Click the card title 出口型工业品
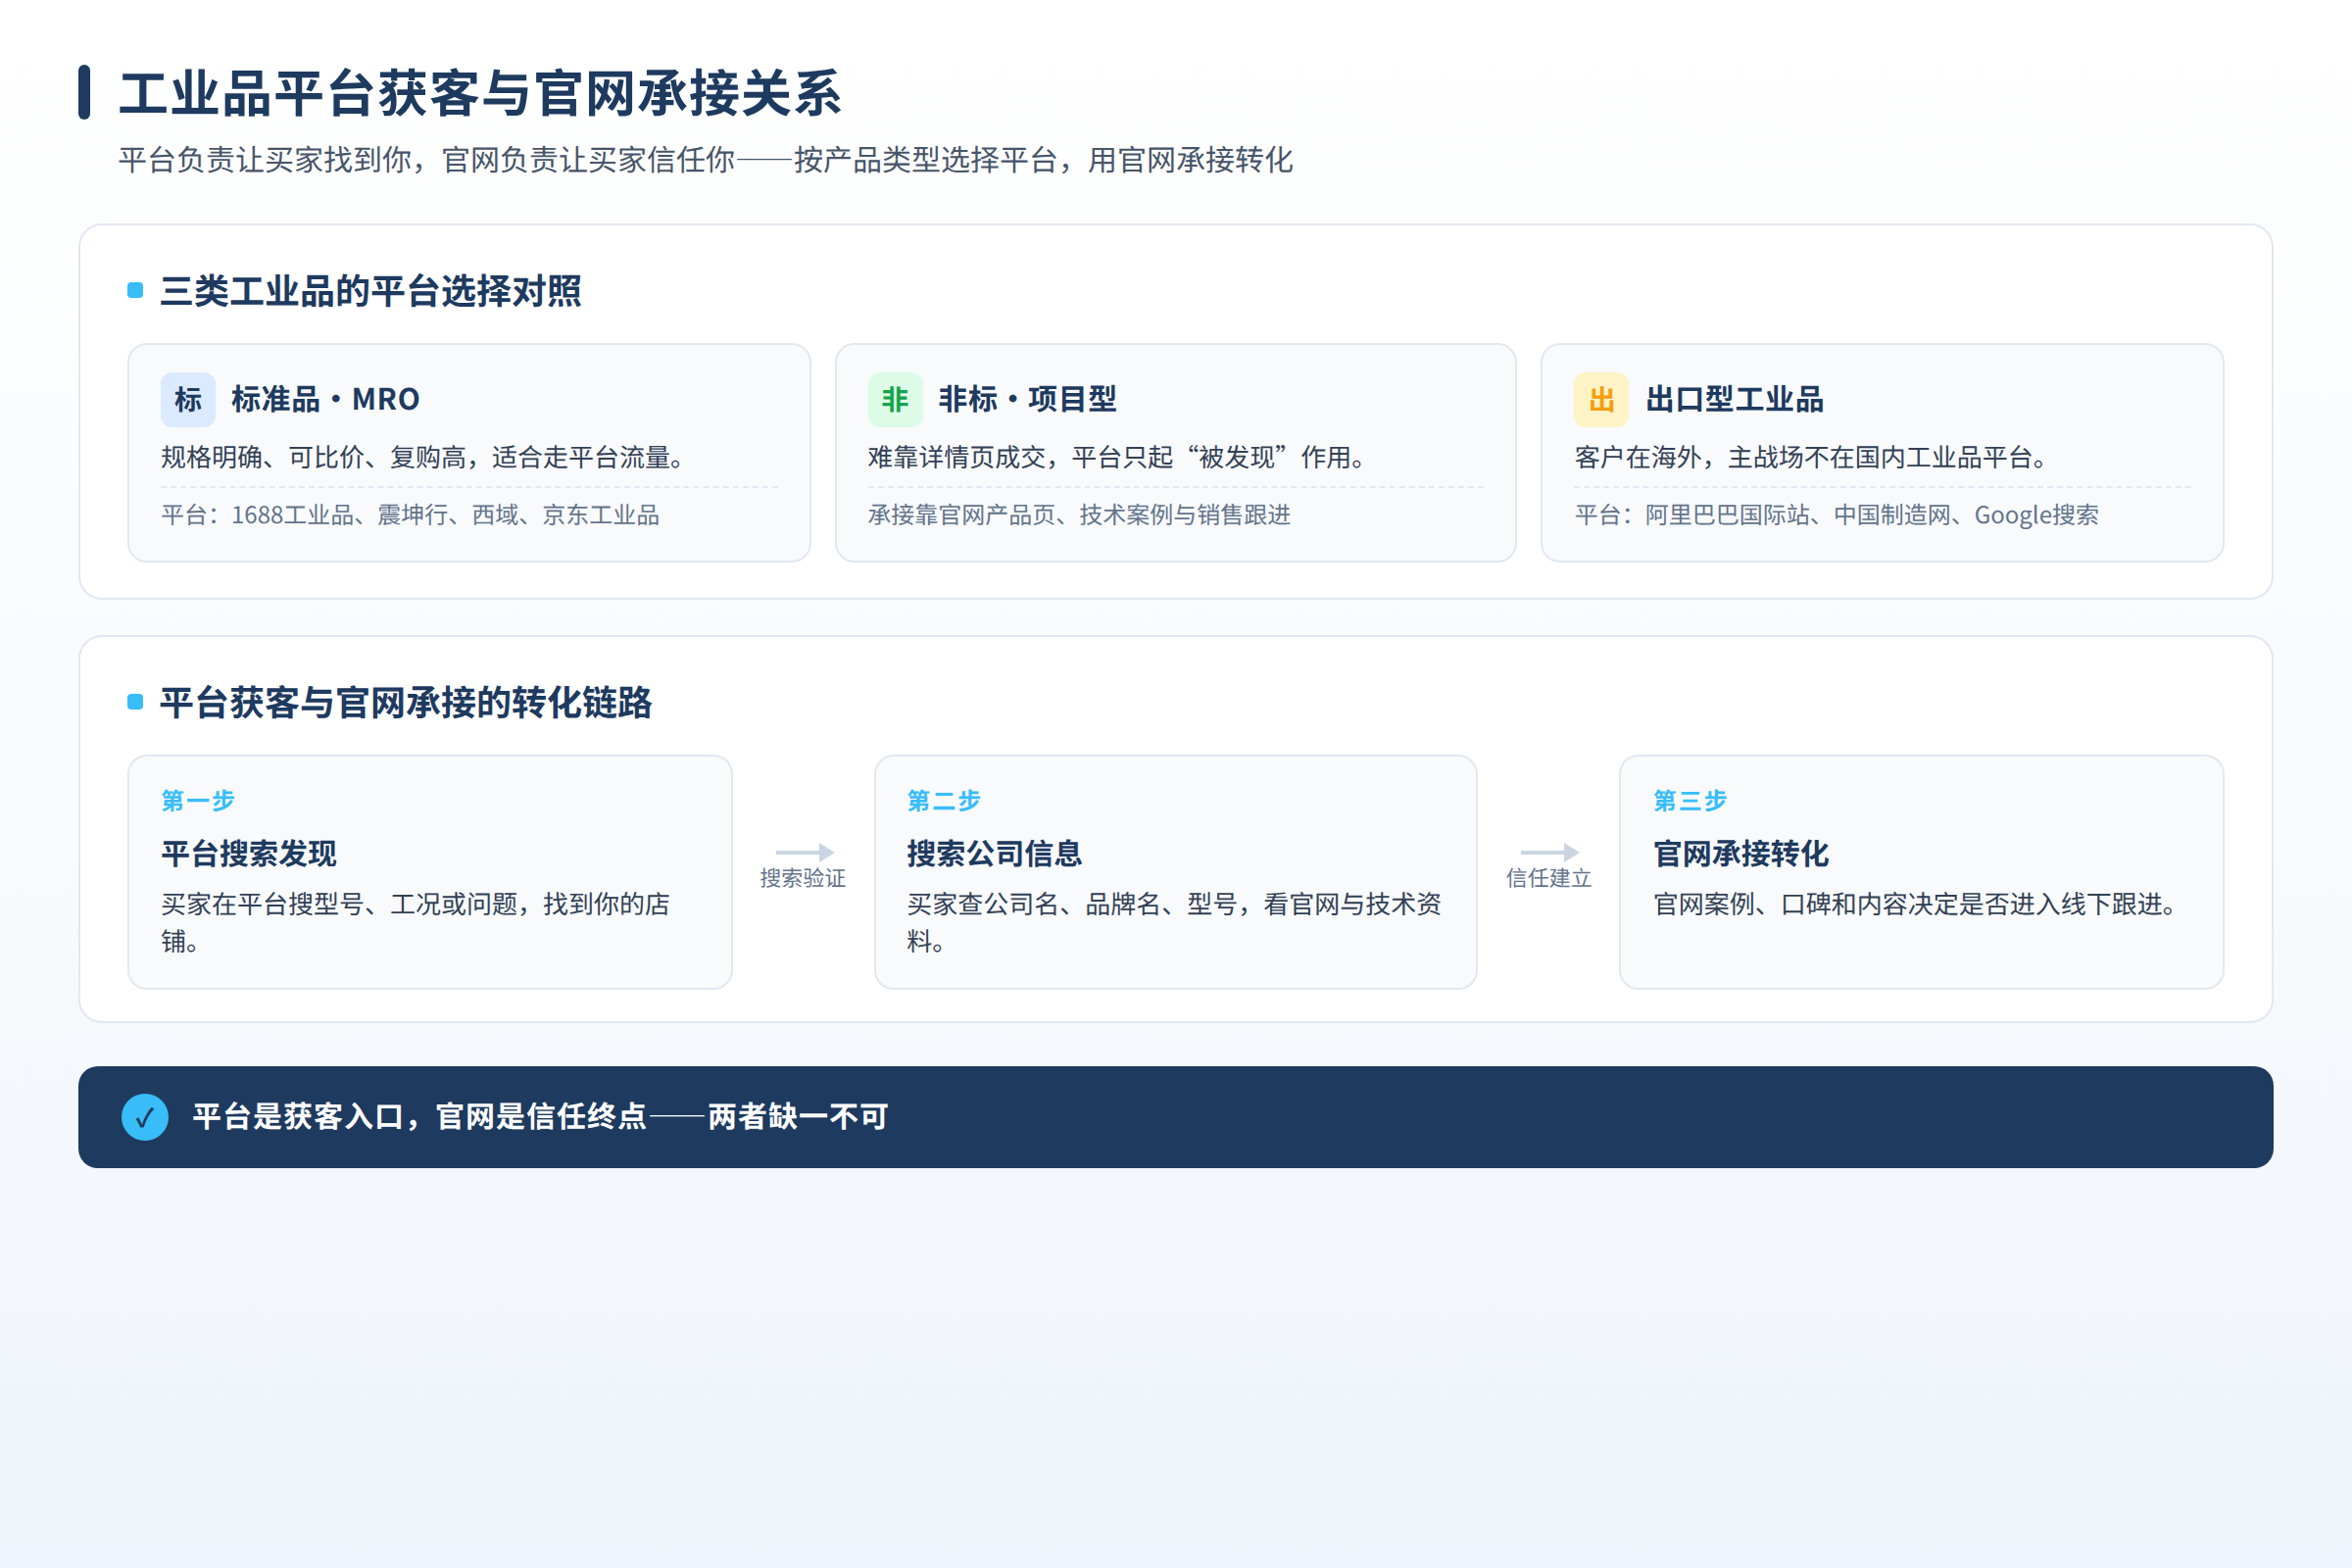 [1734, 400]
